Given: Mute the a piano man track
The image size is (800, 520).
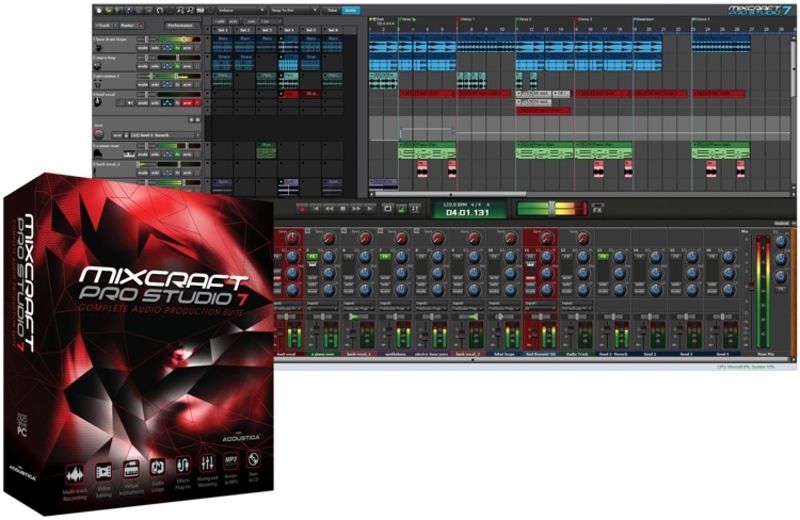Looking at the screenshot, I should [143, 154].
